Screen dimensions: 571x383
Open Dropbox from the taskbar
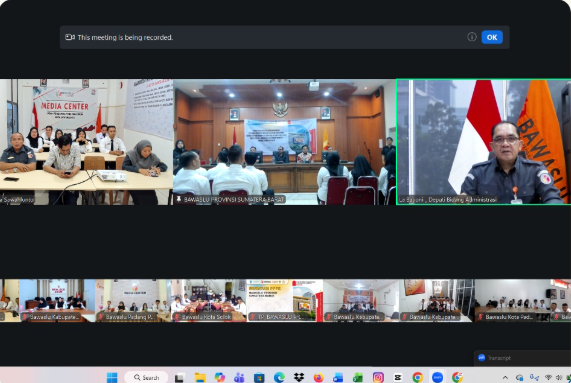point(299,378)
